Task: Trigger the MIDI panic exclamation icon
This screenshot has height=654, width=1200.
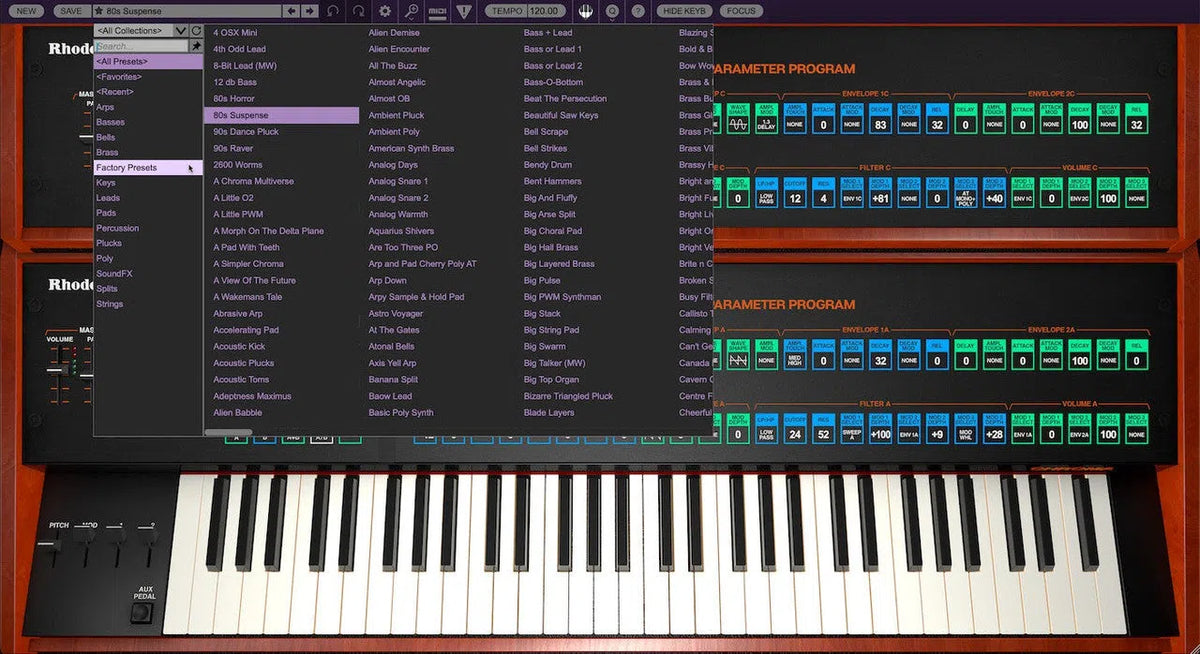Action: point(464,12)
